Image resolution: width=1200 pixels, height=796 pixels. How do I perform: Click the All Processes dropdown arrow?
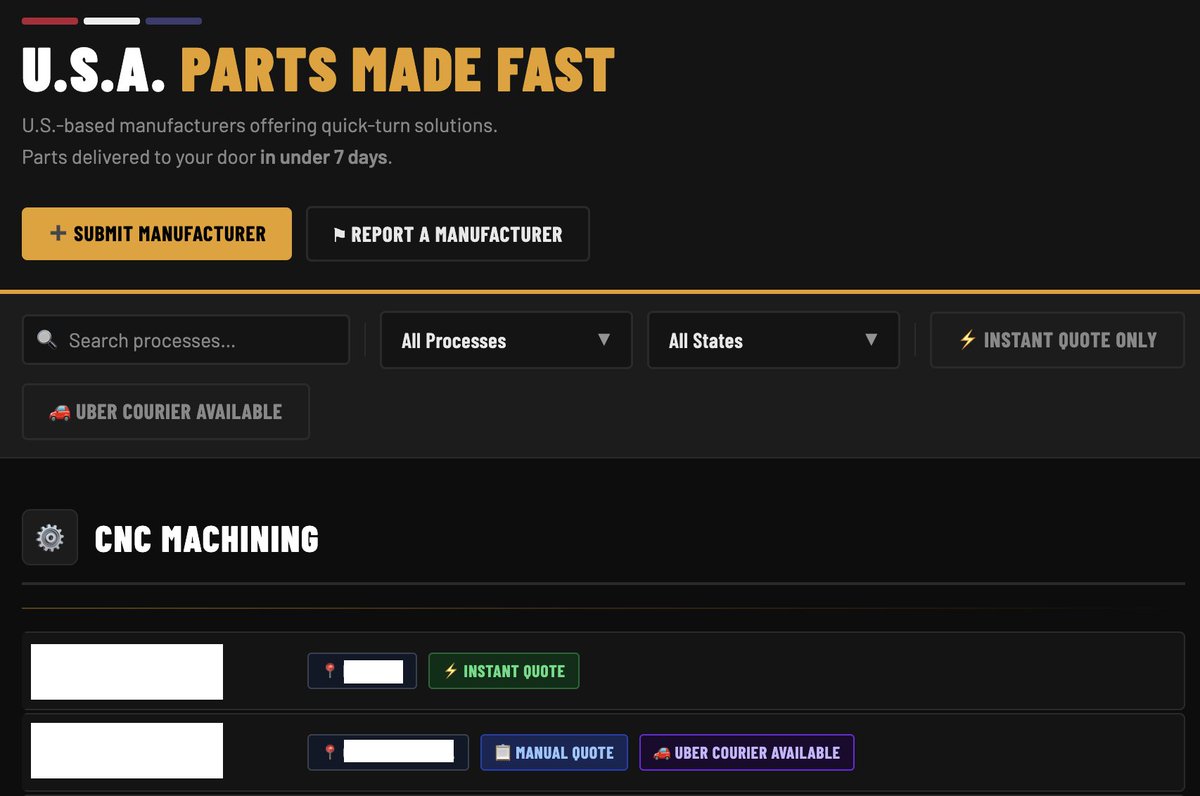[x=604, y=340]
